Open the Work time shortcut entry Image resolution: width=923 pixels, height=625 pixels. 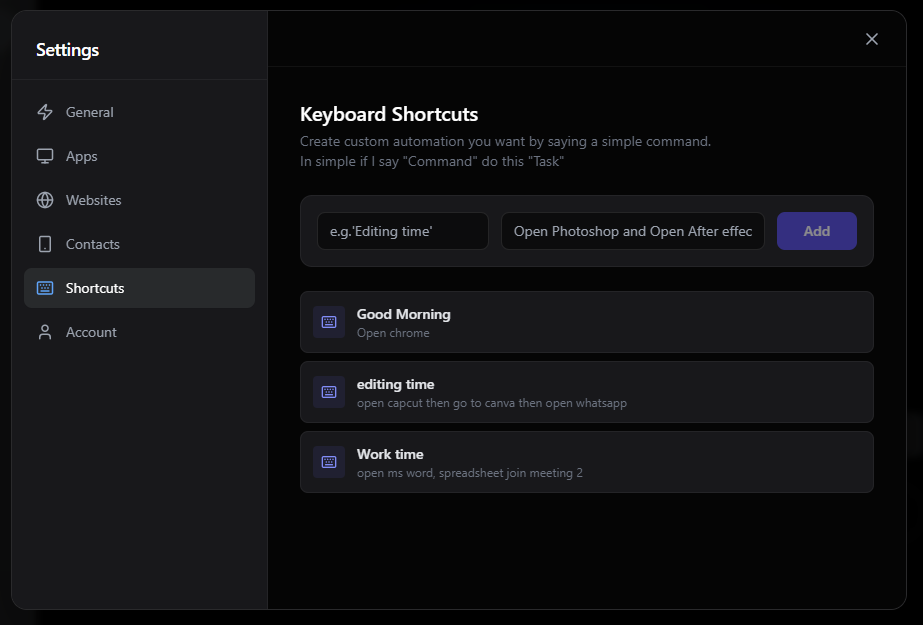(586, 462)
